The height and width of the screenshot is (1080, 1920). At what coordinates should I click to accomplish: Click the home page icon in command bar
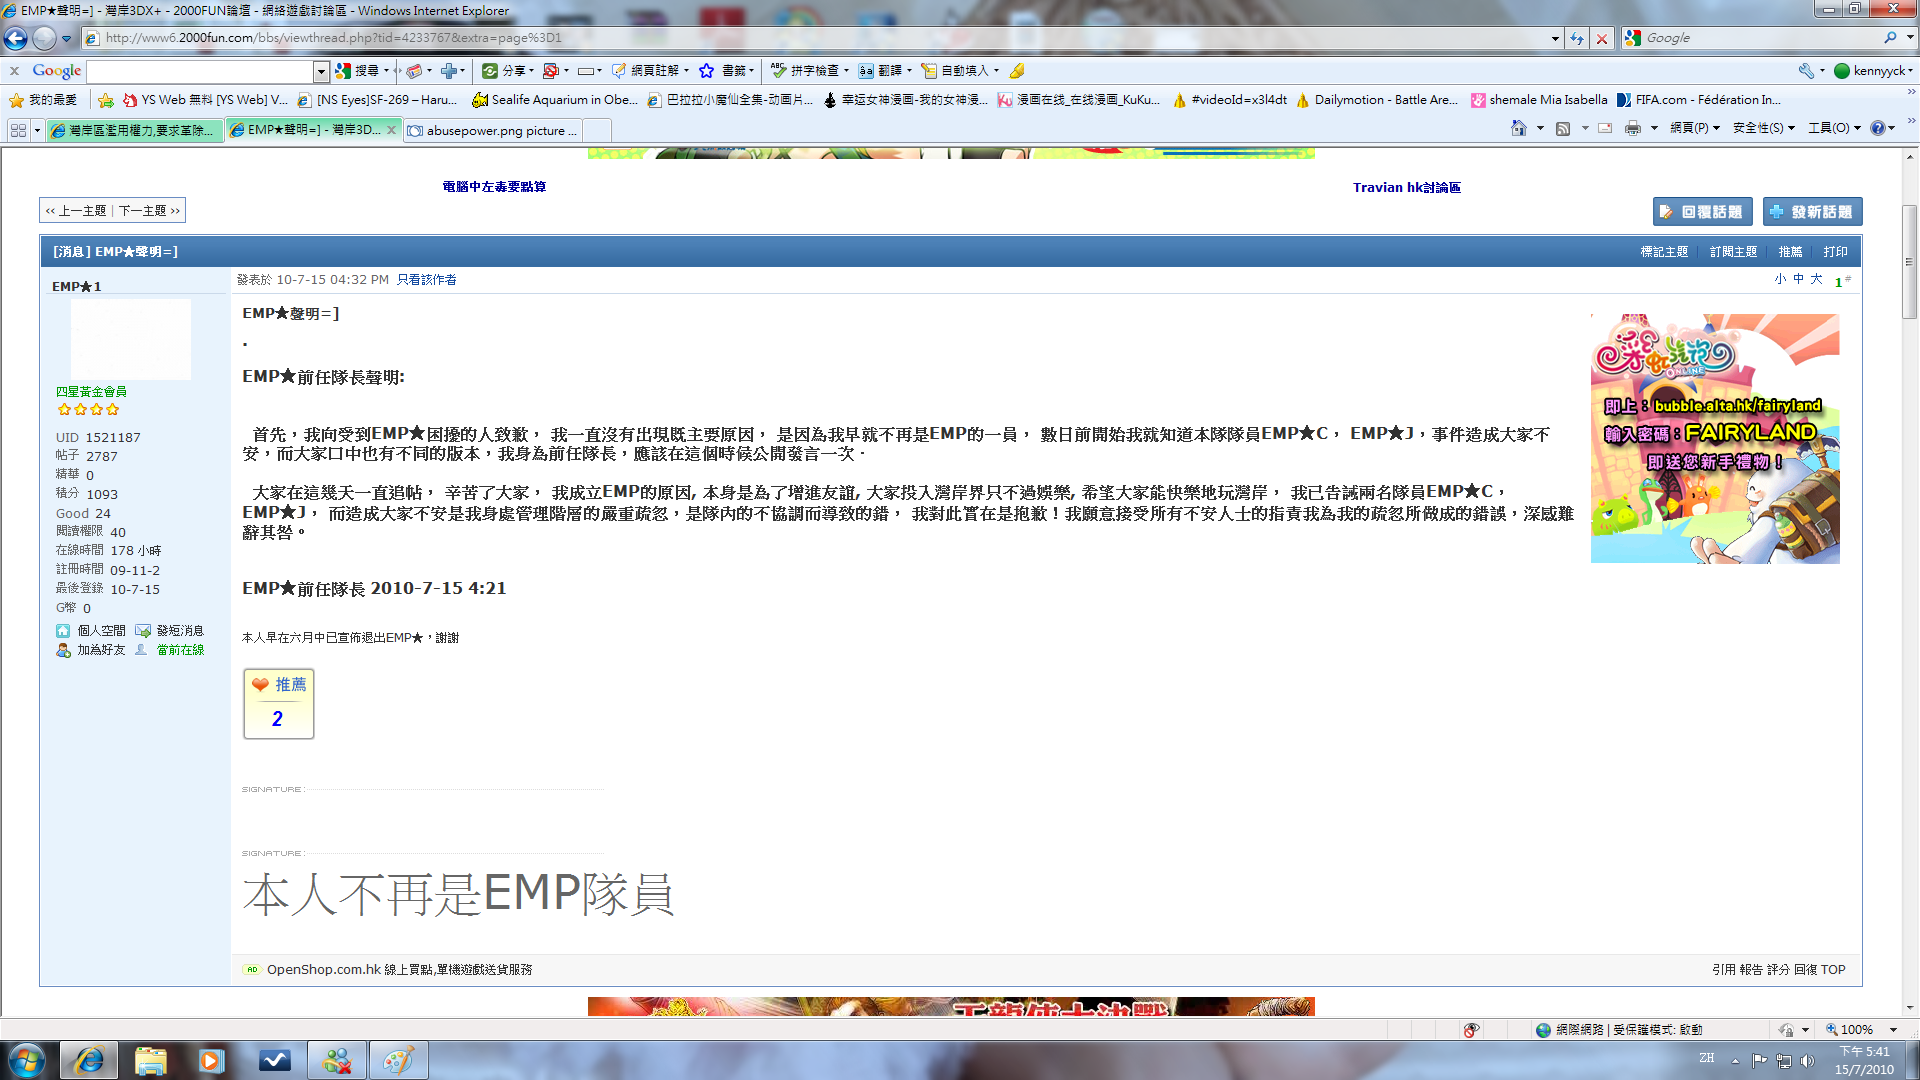point(1518,128)
